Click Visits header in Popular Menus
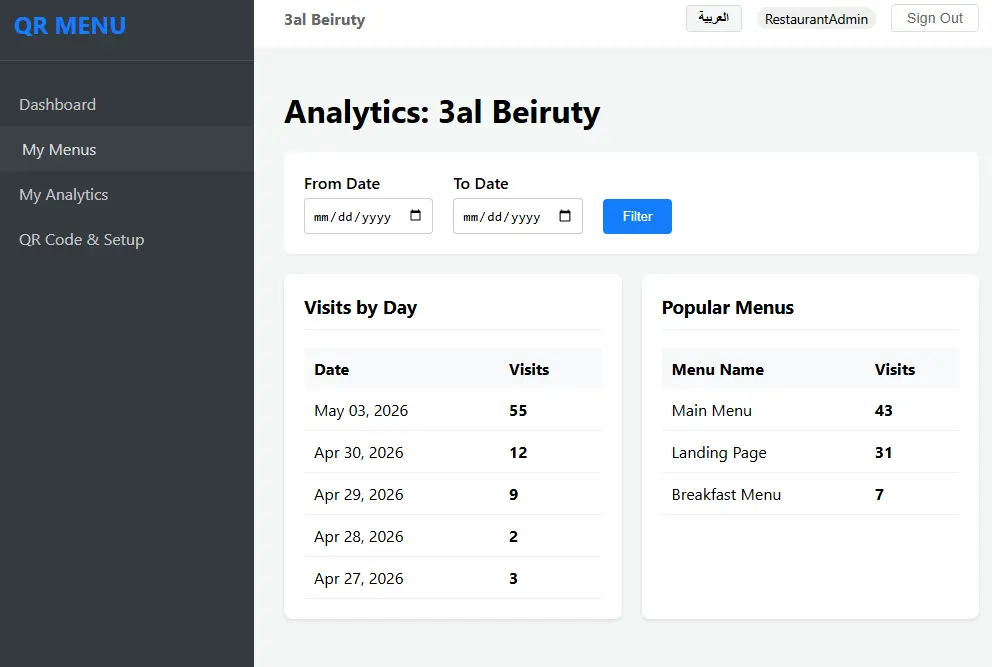The image size is (992, 667). (895, 370)
